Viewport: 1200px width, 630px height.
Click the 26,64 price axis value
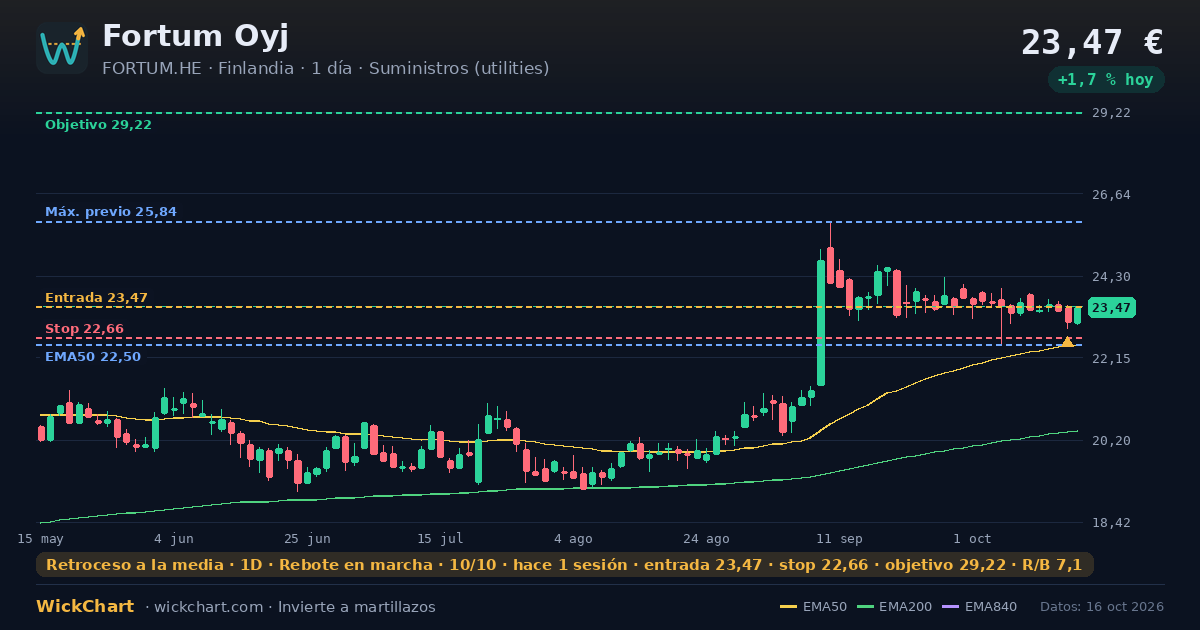1111,194
